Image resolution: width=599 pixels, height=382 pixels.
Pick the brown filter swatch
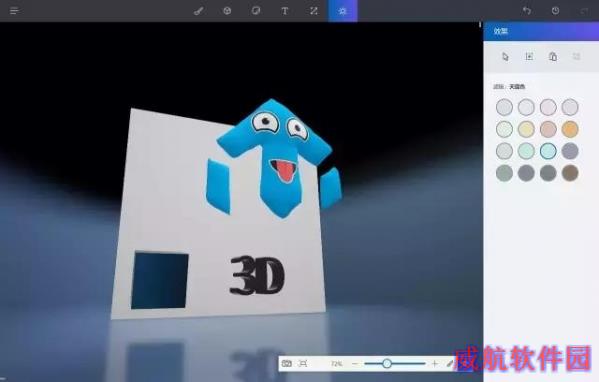pos(570,173)
